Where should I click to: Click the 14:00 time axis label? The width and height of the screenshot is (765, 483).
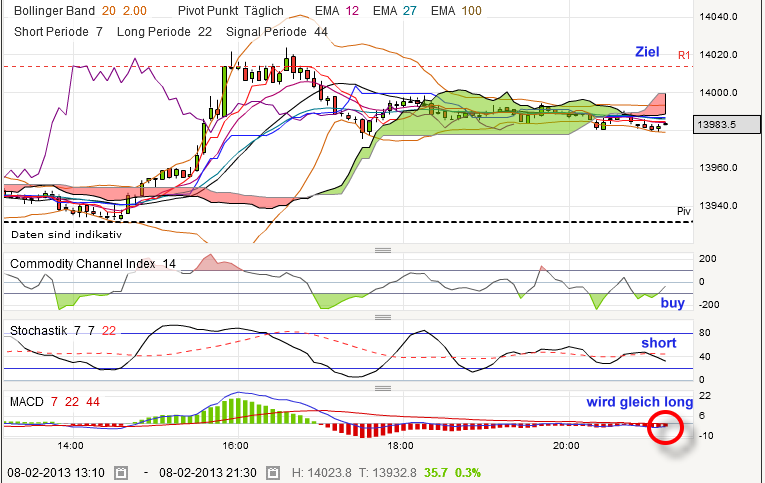click(70, 445)
